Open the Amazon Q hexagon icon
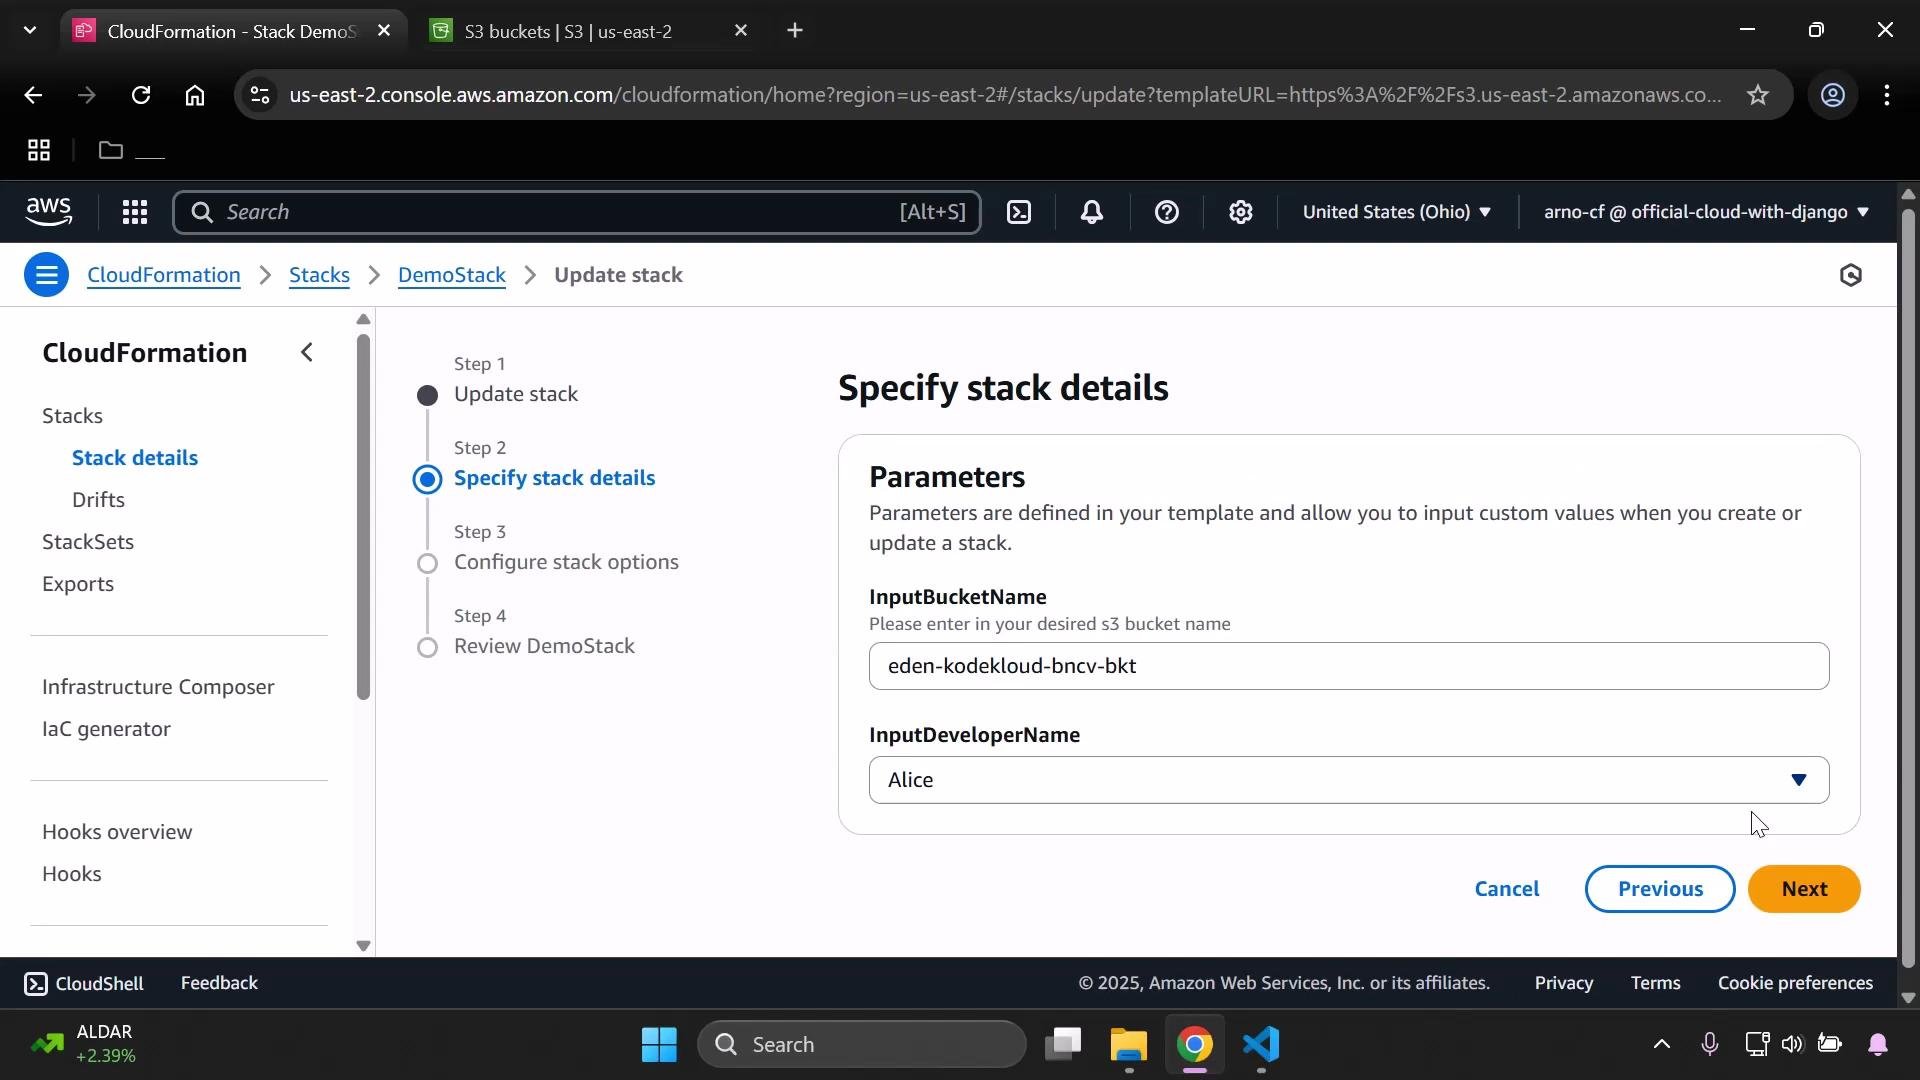The height and width of the screenshot is (1080, 1920). 1851,275
